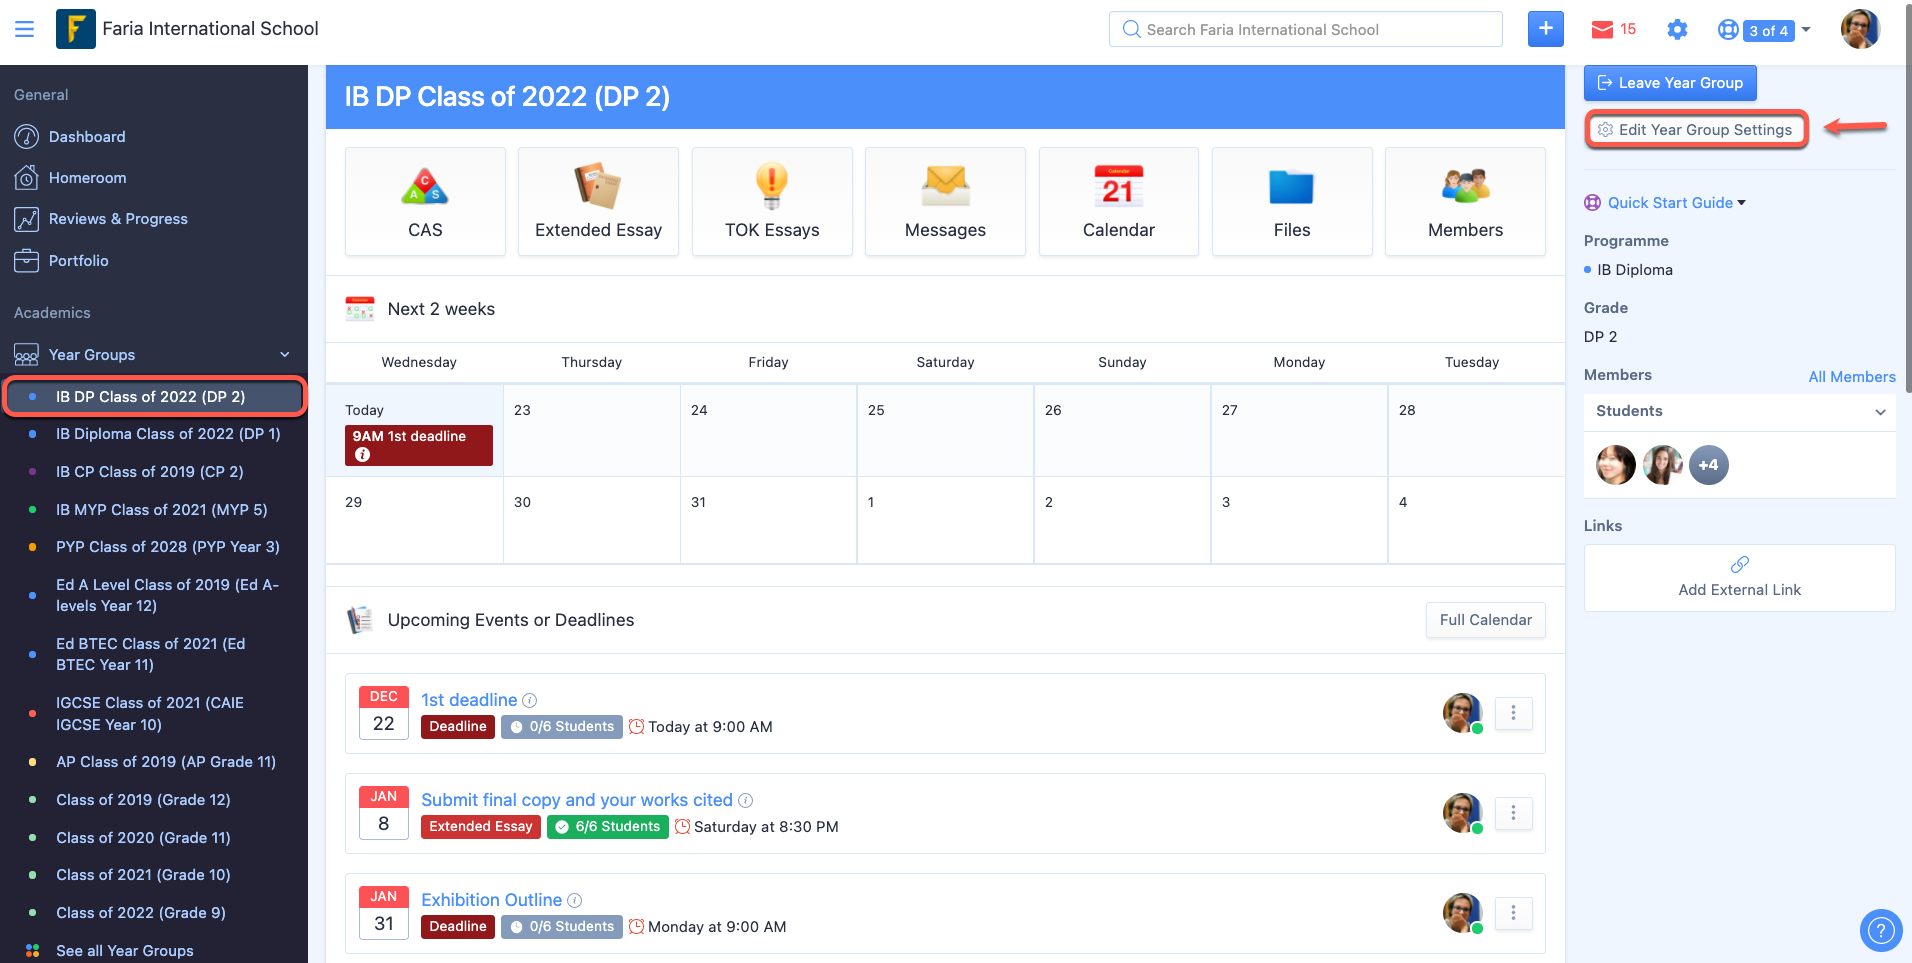Select Class of 2021 (Grade 10)
This screenshot has width=1912, height=963.
click(143, 875)
